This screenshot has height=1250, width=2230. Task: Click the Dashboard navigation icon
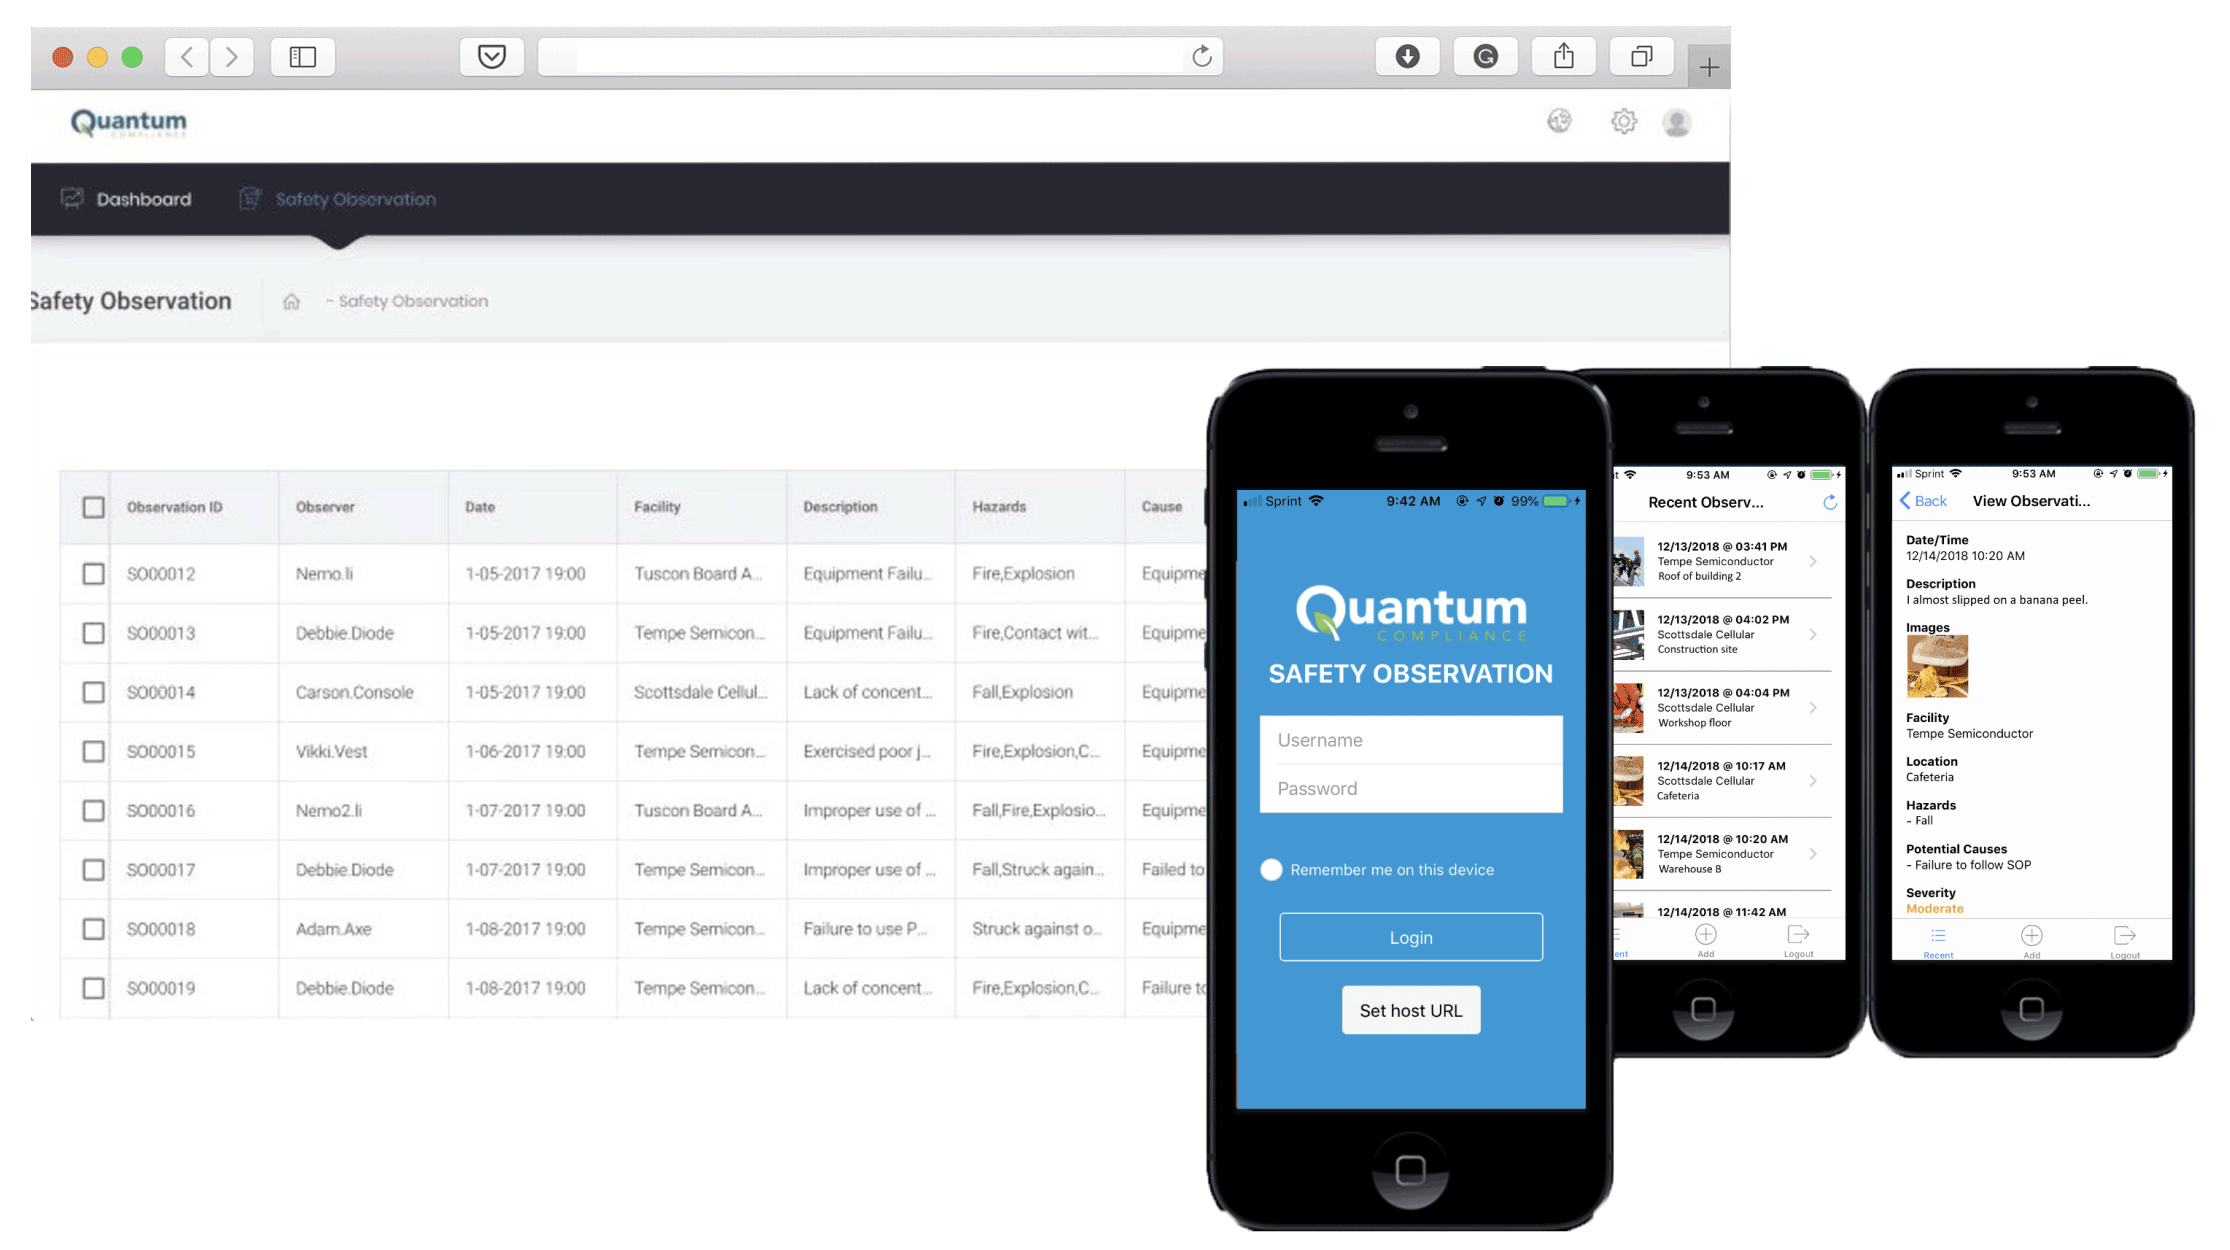tap(72, 199)
